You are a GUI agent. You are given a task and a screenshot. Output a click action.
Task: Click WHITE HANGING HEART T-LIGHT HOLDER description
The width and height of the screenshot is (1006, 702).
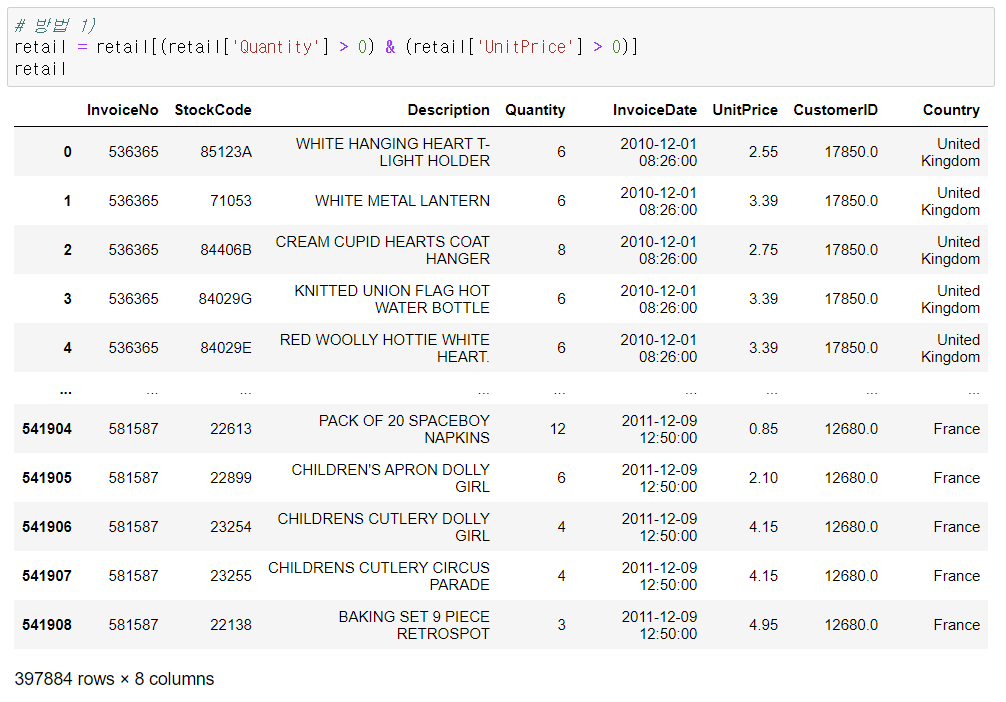click(393, 152)
